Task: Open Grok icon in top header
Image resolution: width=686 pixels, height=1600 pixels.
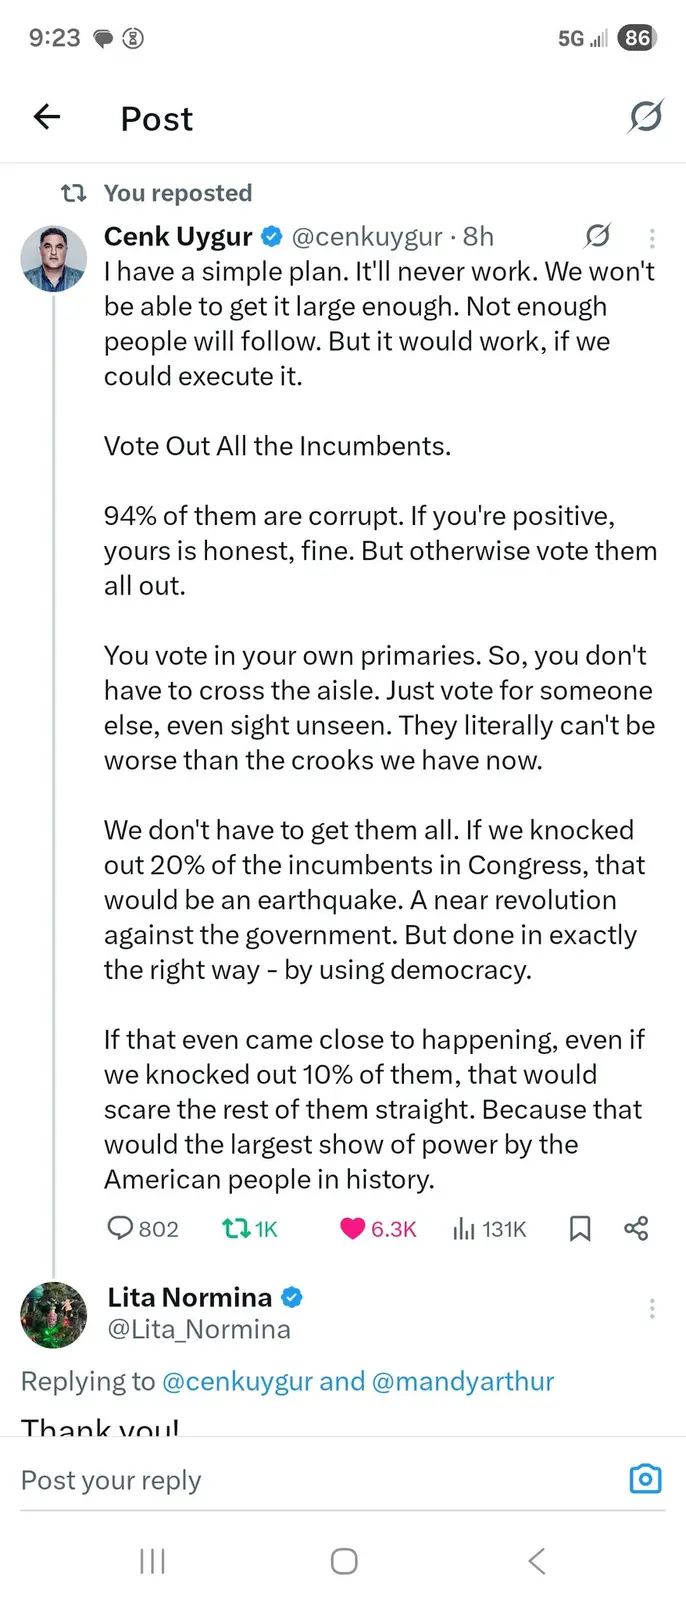Action: click(645, 117)
